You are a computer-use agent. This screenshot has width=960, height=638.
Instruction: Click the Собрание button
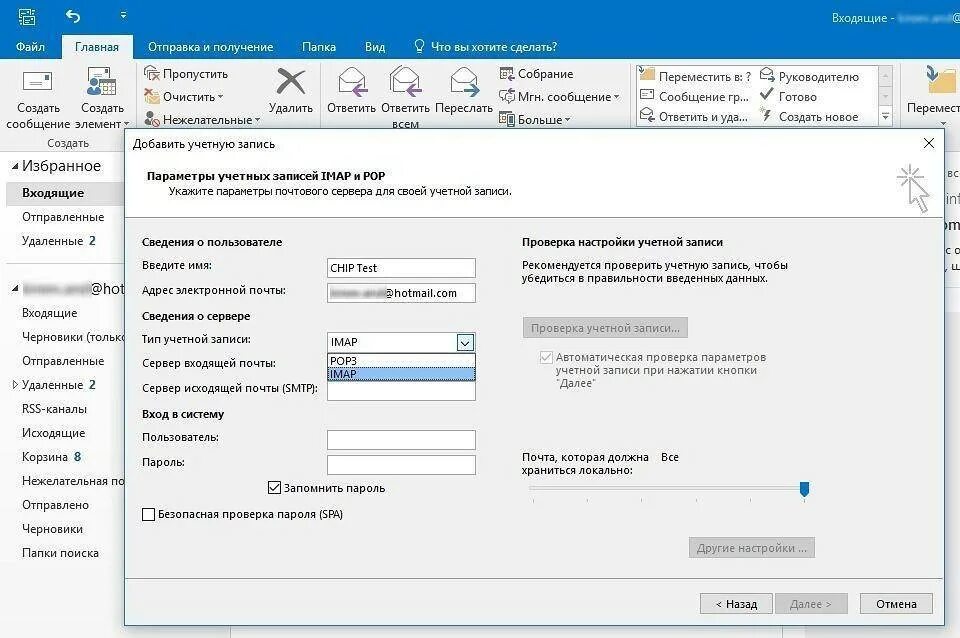tap(536, 73)
